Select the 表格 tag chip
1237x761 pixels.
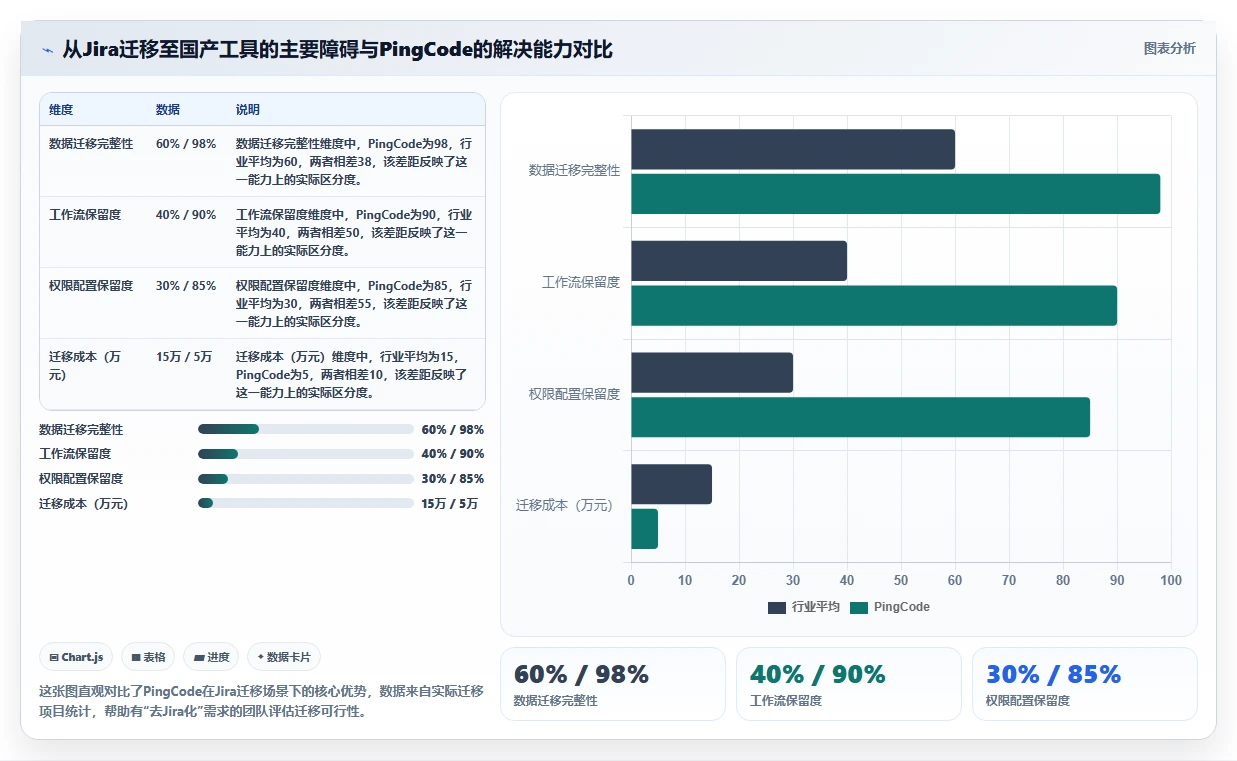(148, 657)
